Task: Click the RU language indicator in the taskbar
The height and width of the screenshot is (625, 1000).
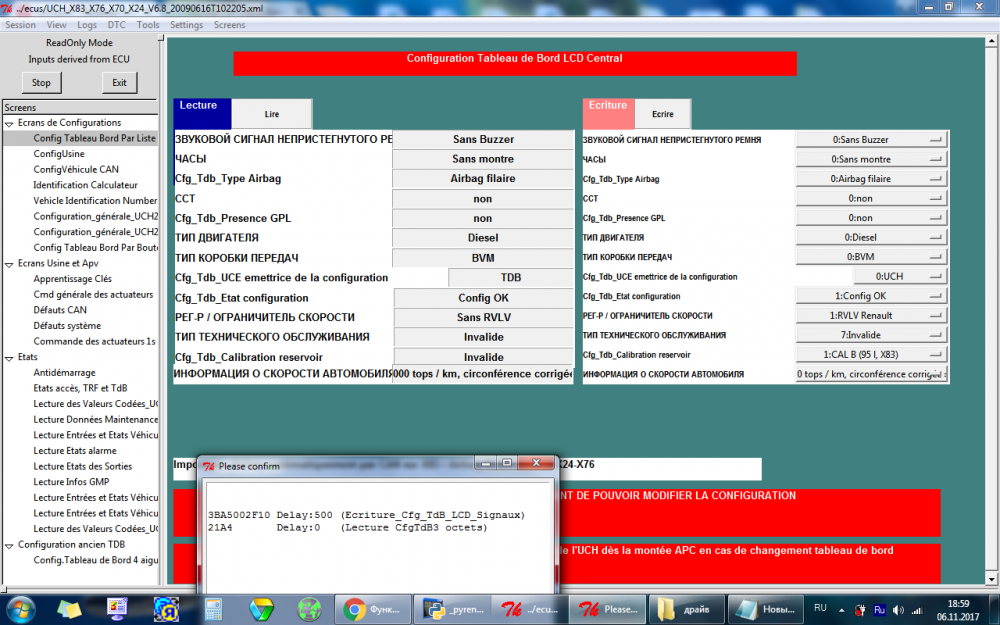Action: (x=820, y=608)
